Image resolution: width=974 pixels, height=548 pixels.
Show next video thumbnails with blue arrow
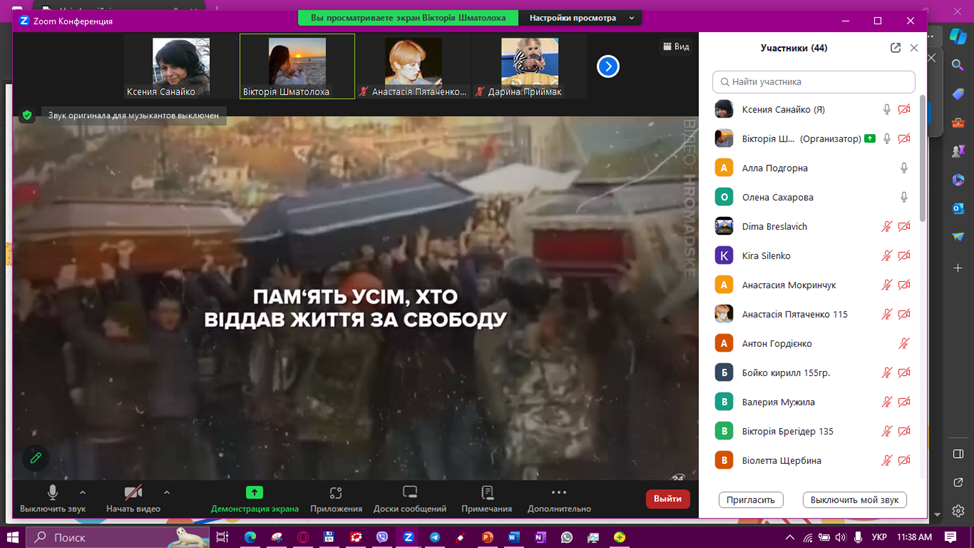coord(608,66)
